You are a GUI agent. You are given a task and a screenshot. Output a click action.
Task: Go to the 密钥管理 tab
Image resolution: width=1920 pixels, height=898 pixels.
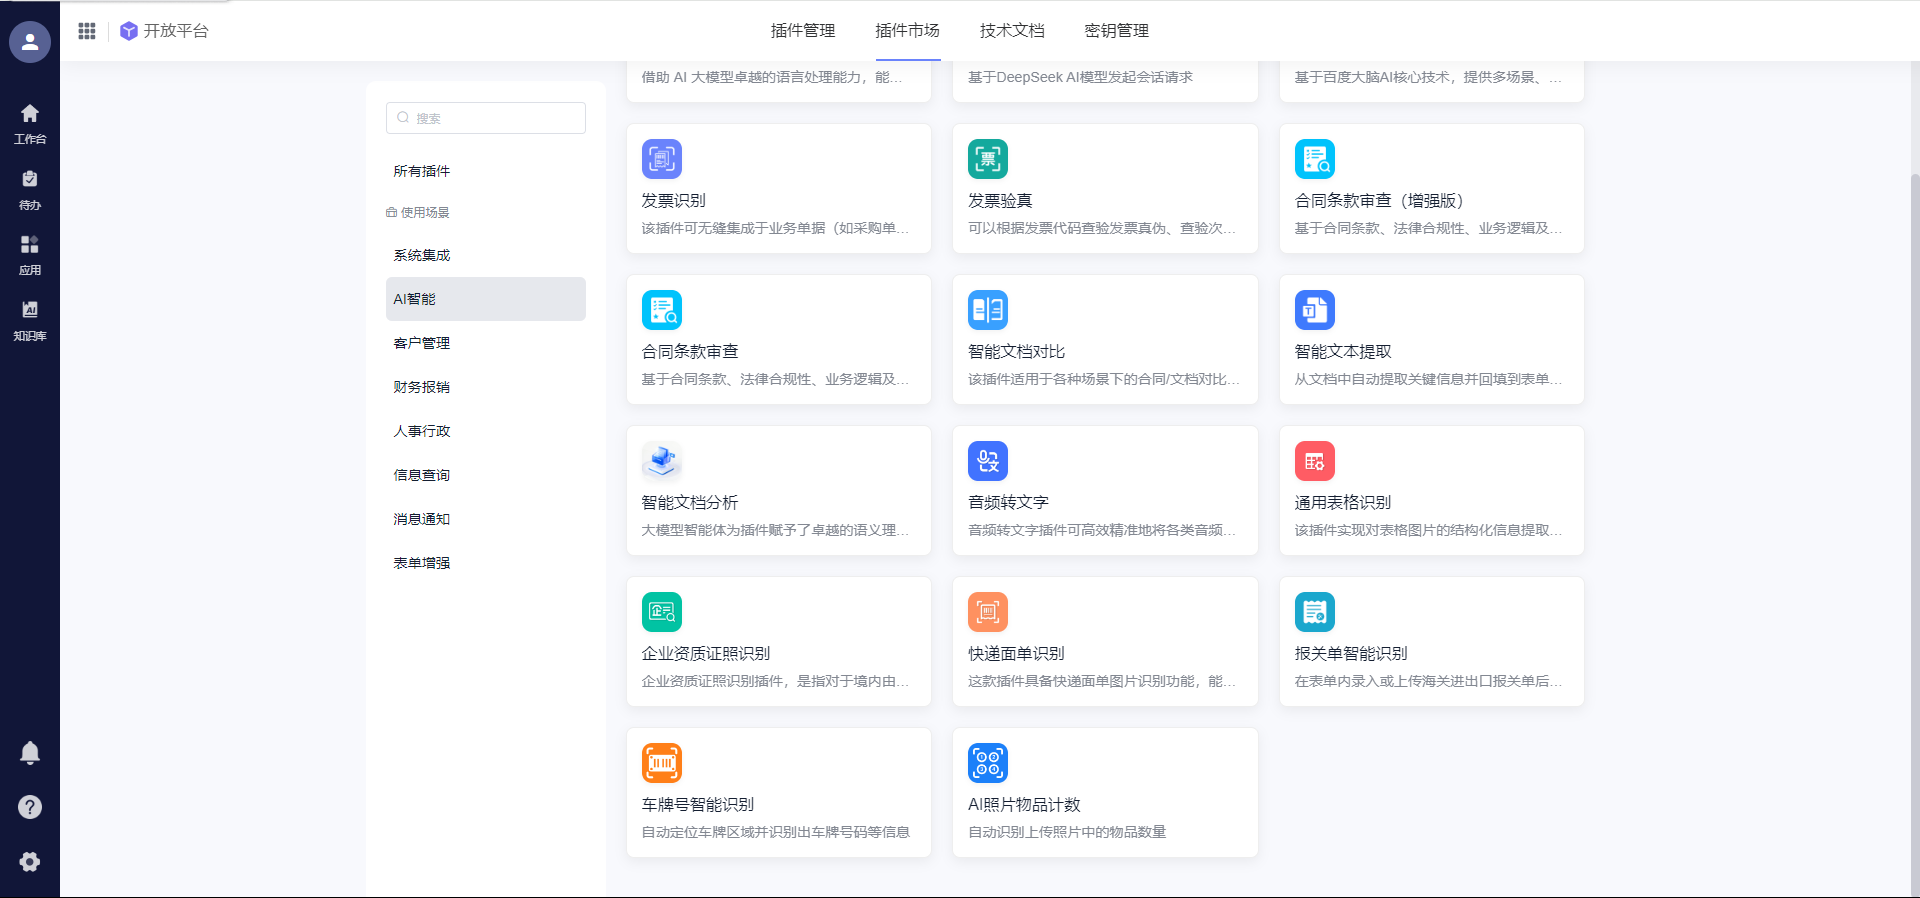point(1116,31)
